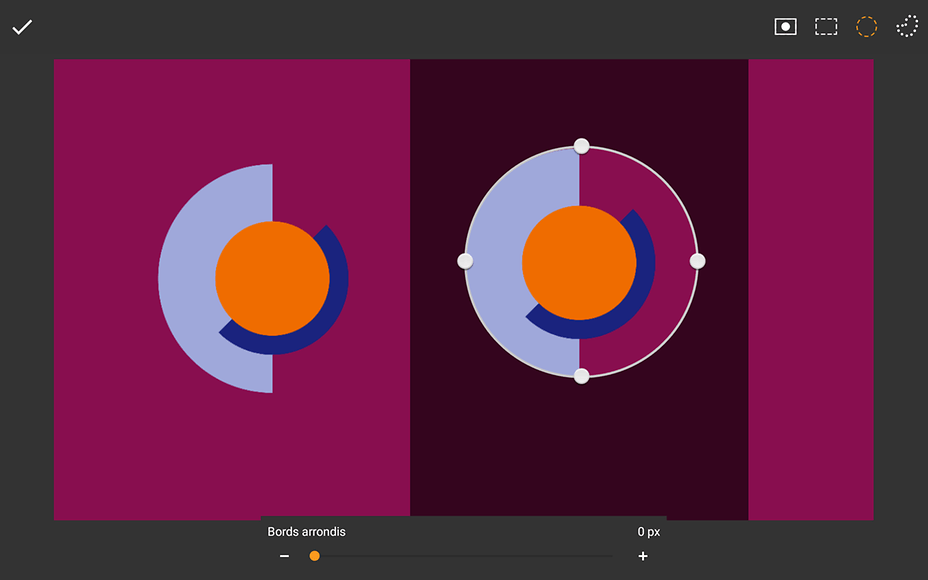928x580 pixels.
Task: Click the left handle of the circular selection
Action: pyautogui.click(x=465, y=261)
